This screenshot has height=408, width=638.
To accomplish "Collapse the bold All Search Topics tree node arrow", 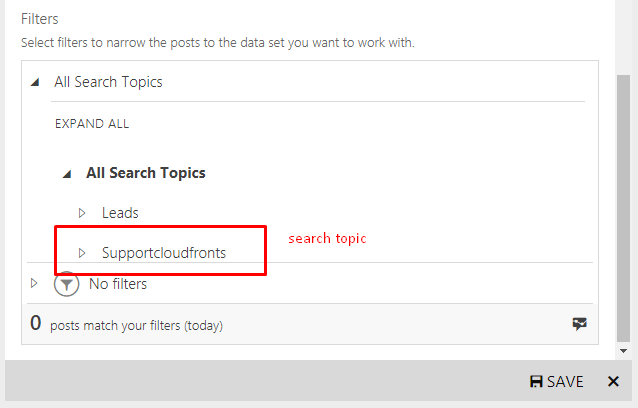I will click(x=67, y=174).
